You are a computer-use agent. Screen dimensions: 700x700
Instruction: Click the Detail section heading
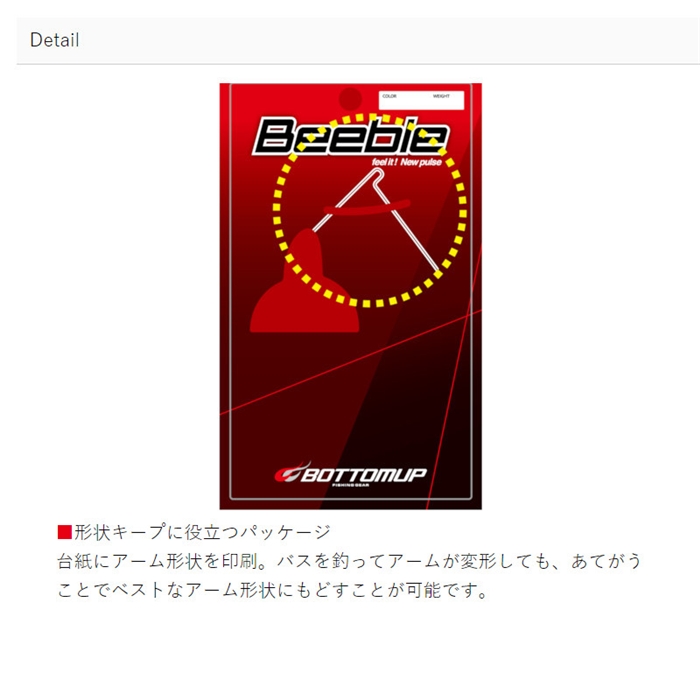point(54,40)
